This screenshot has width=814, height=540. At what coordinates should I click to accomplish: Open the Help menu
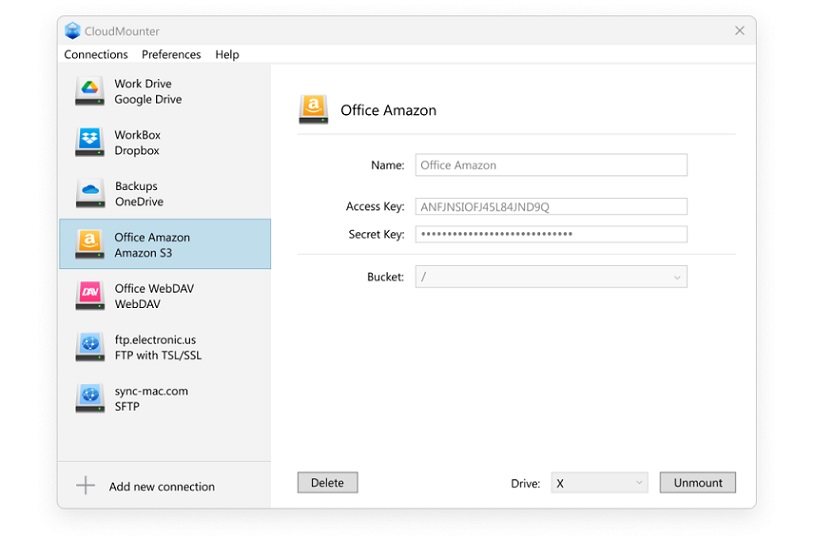coord(227,55)
